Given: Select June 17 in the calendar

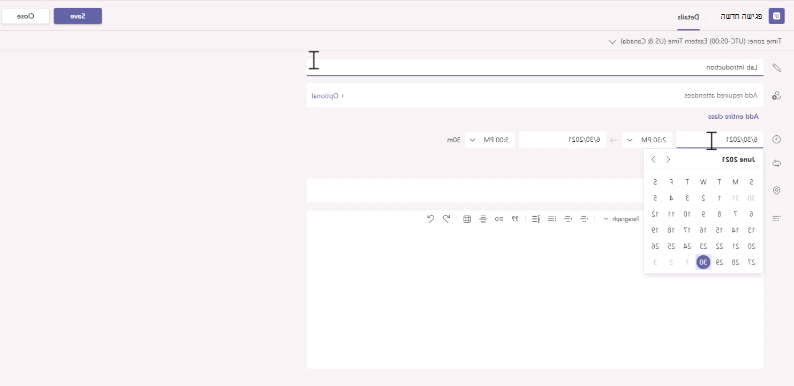Looking at the screenshot, I should pos(687,230).
